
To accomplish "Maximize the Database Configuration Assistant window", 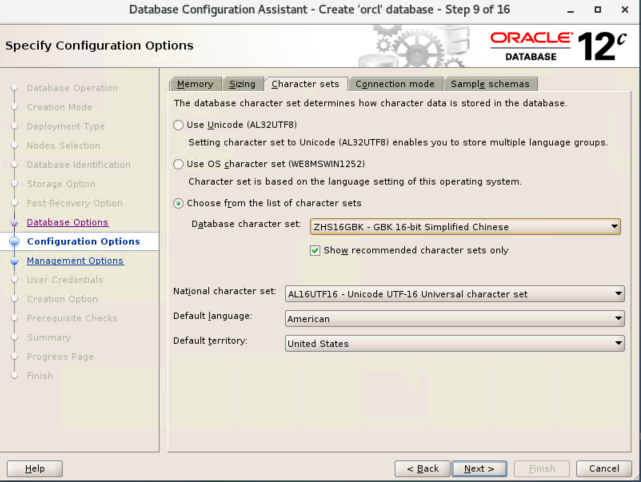I will point(597,10).
